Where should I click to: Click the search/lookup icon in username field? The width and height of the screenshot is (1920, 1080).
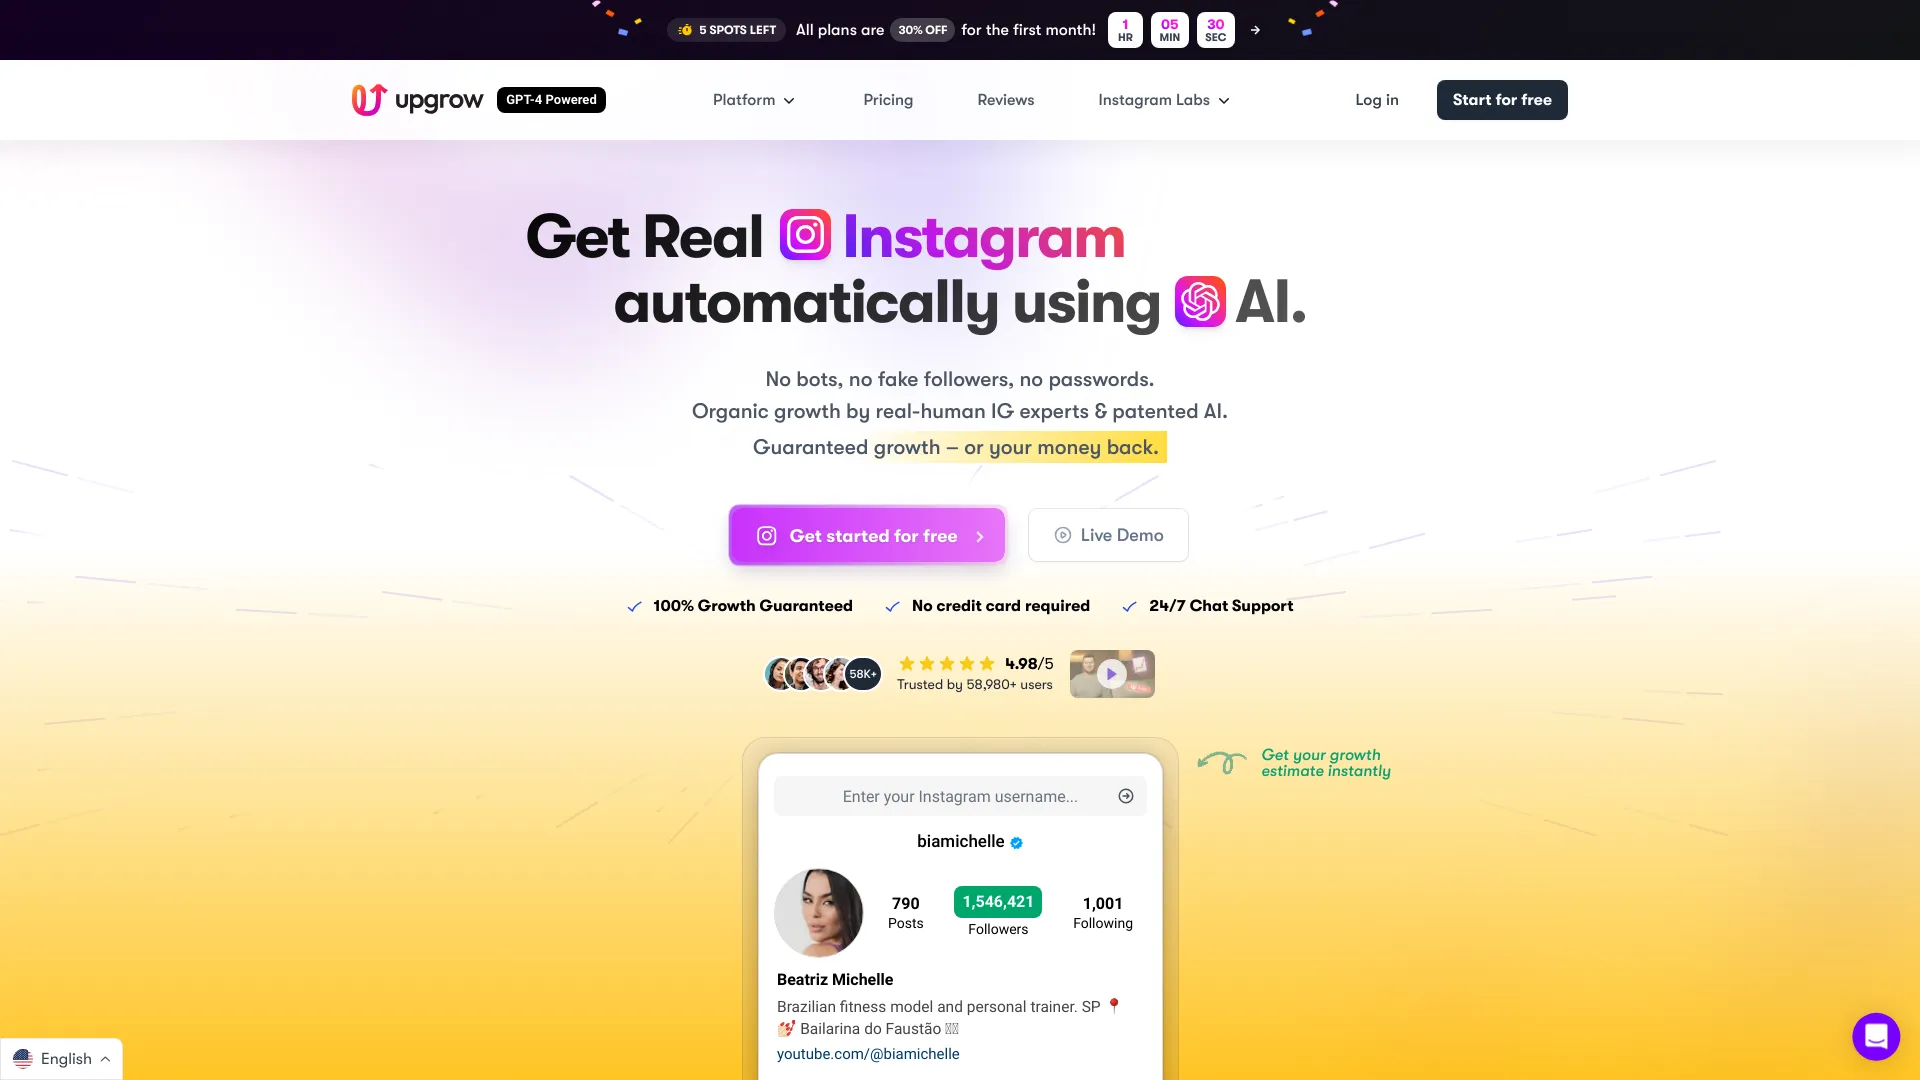tap(1126, 796)
